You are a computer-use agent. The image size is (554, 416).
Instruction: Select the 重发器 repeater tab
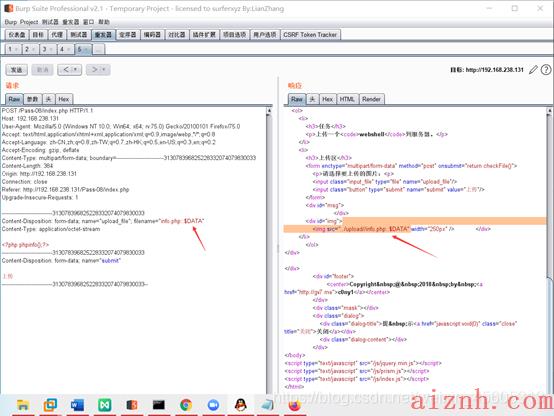pos(104,35)
